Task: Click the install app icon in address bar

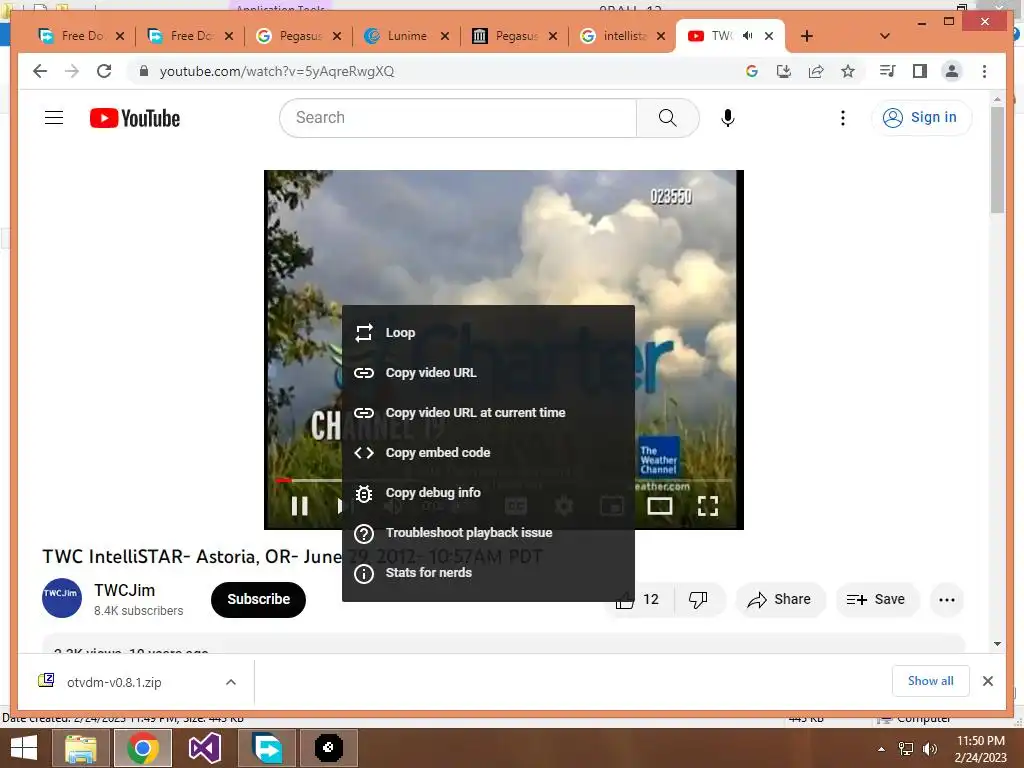Action: pos(784,71)
